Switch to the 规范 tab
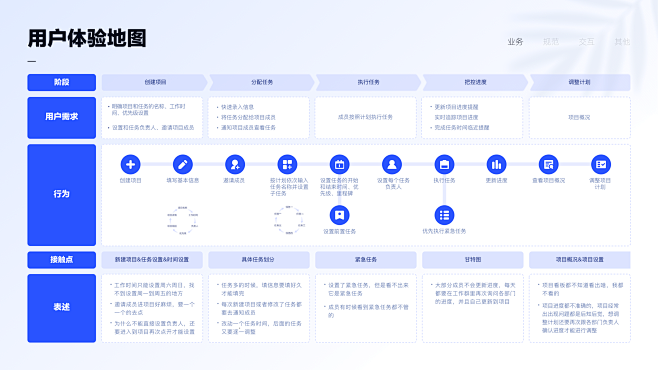The height and width of the screenshot is (370, 658). [551, 42]
